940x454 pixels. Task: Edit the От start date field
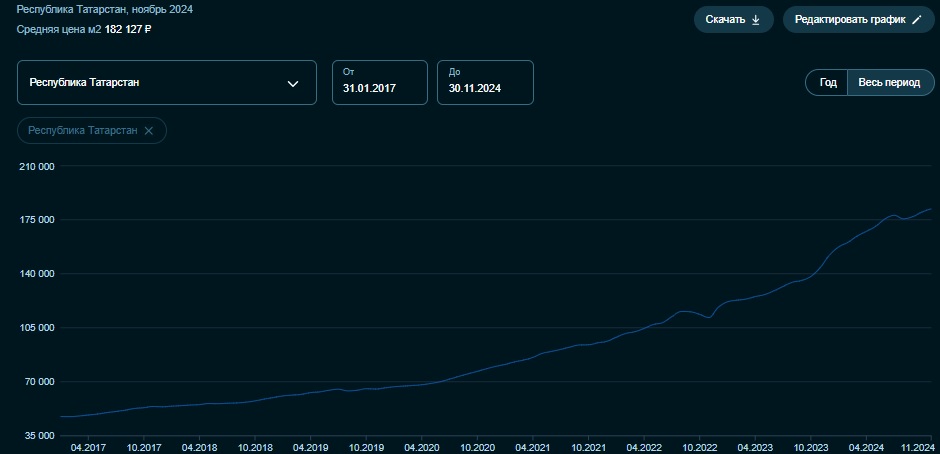(380, 83)
